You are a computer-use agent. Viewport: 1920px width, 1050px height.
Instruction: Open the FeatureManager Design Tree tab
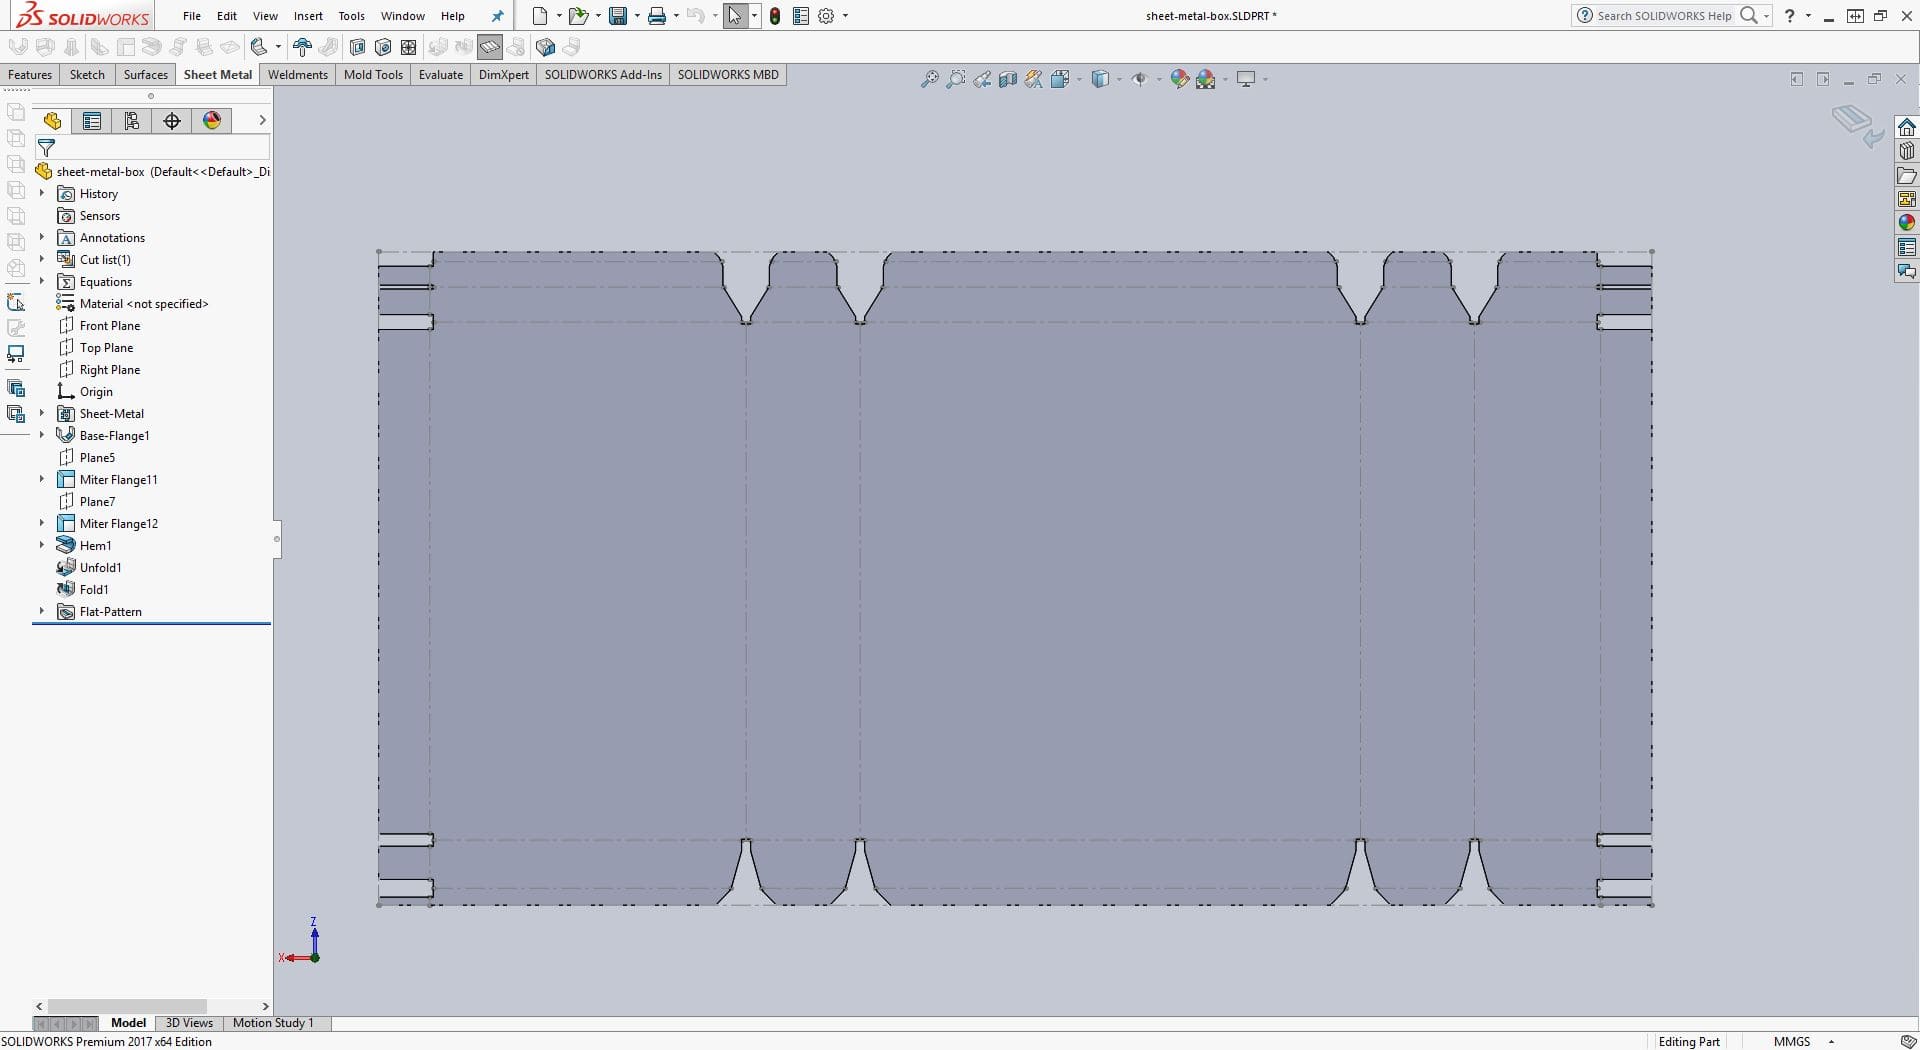pyautogui.click(x=52, y=121)
